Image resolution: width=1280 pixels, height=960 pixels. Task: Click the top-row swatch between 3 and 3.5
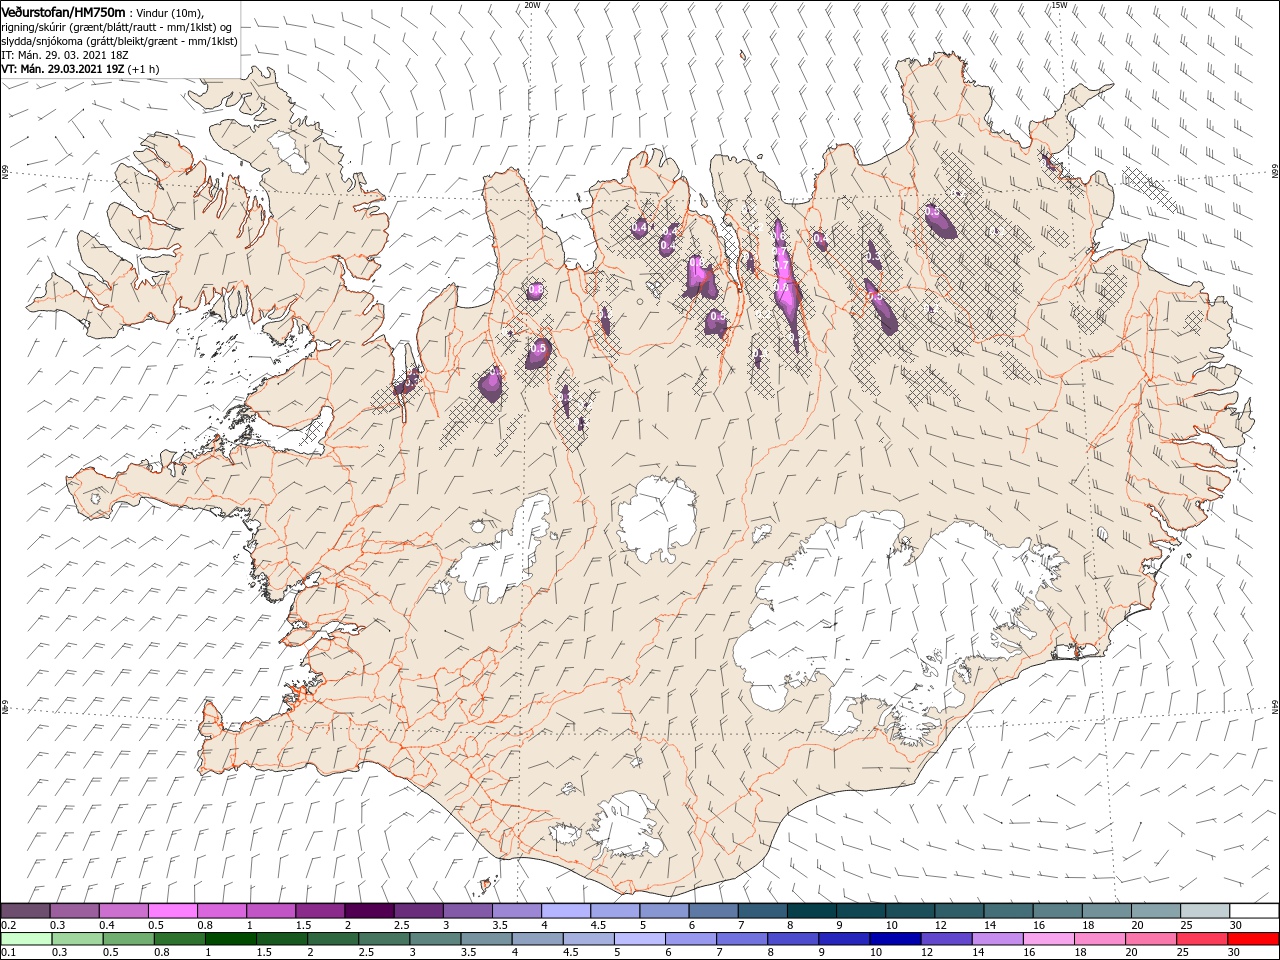[x=467, y=911]
